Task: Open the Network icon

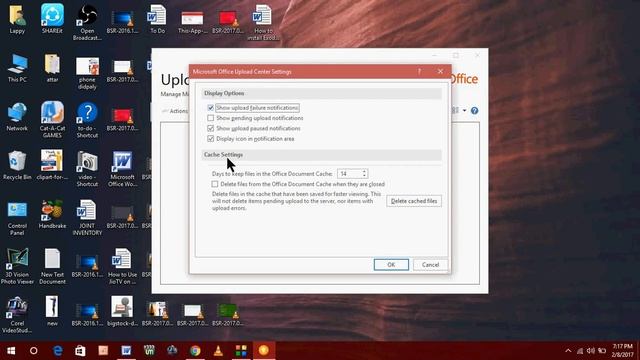Action: (17, 117)
